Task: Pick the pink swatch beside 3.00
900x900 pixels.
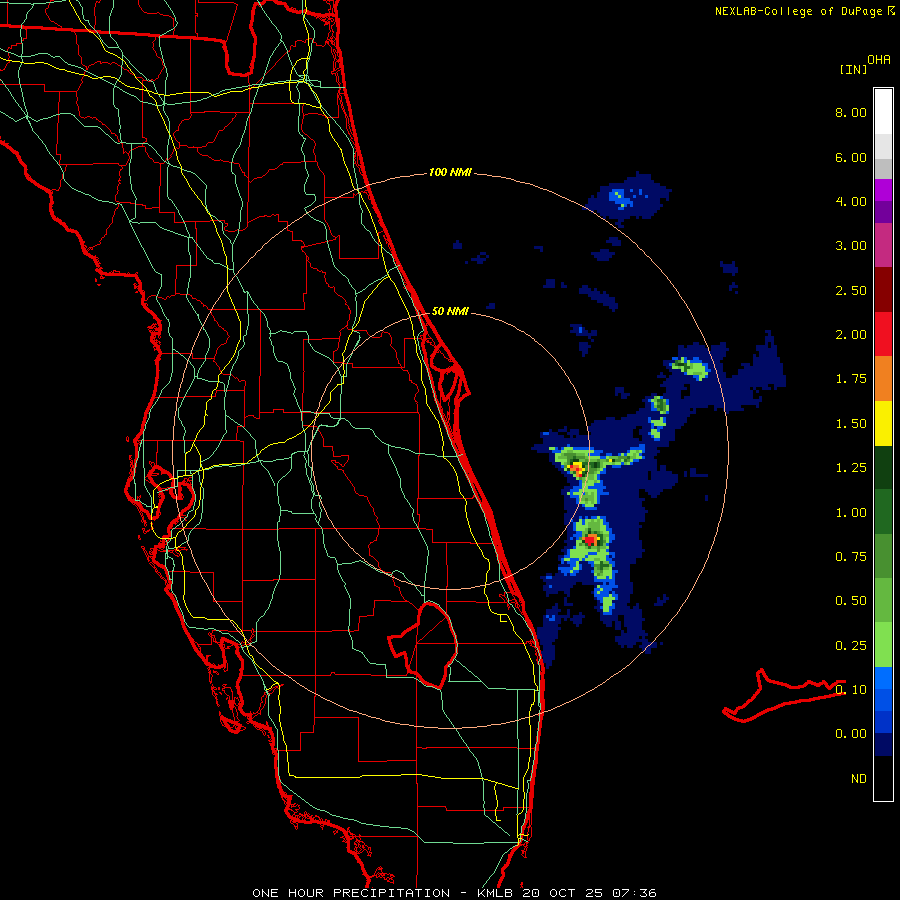Action: click(x=883, y=245)
